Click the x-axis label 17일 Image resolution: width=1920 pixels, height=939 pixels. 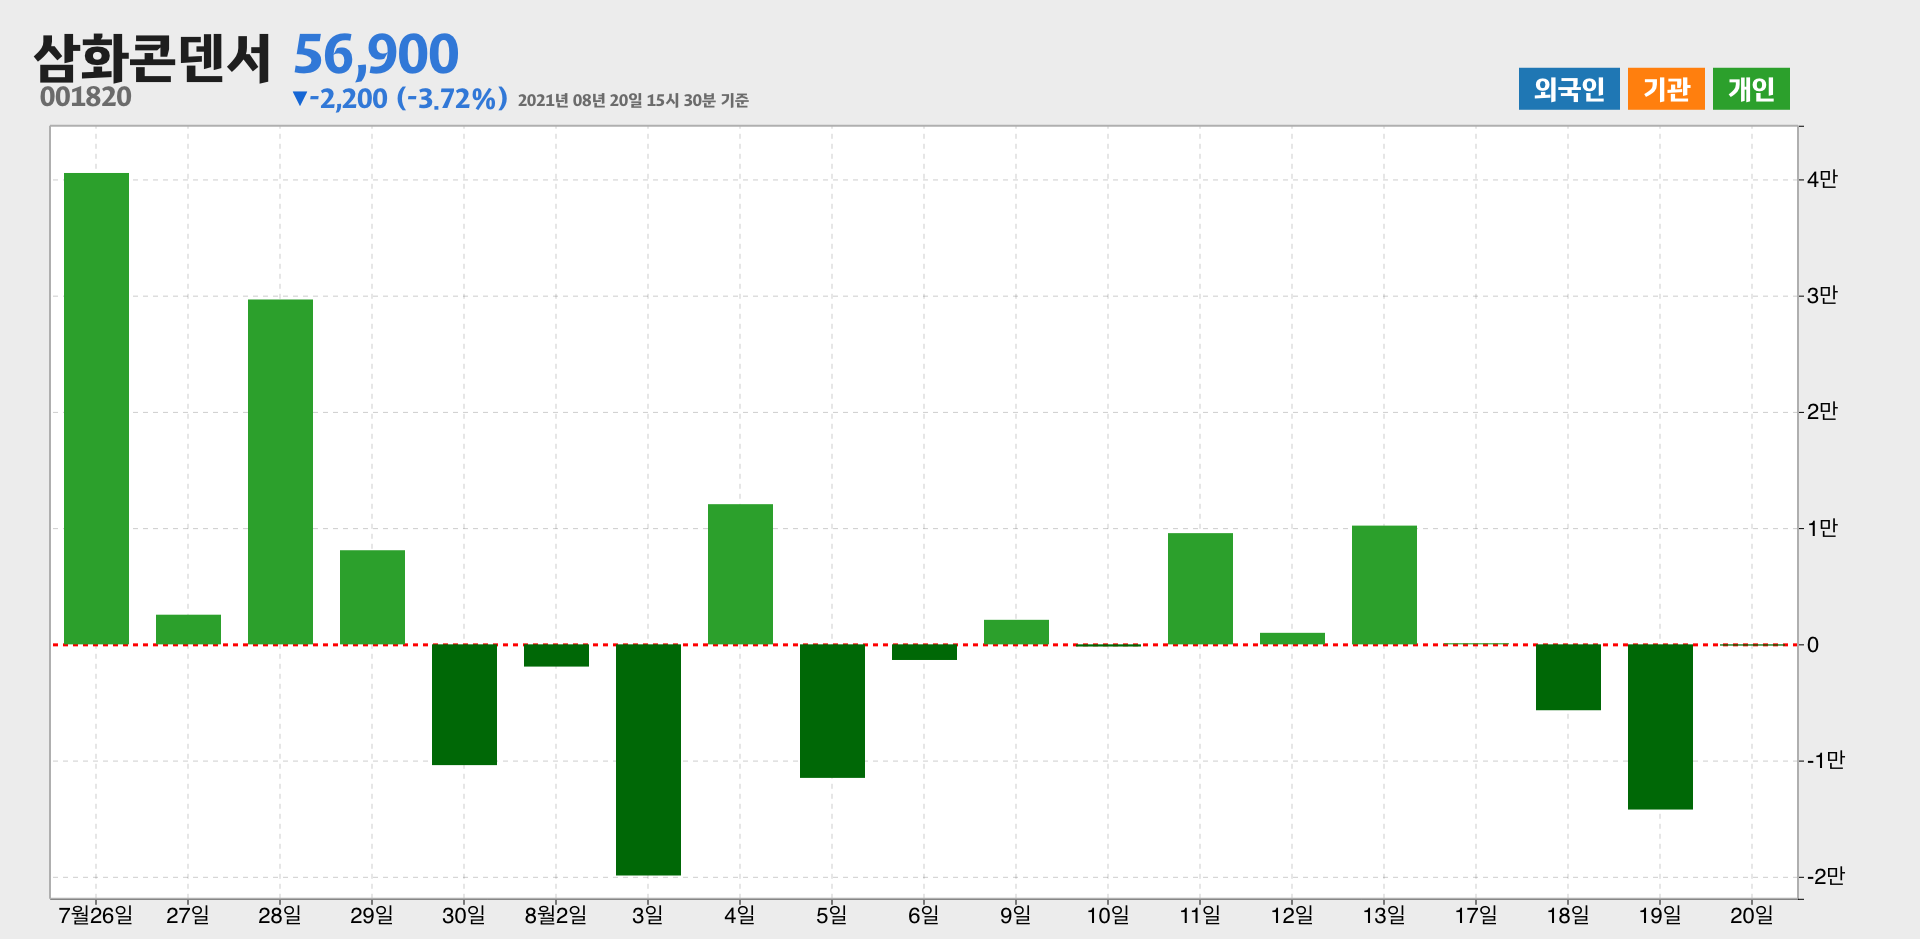point(1476,915)
